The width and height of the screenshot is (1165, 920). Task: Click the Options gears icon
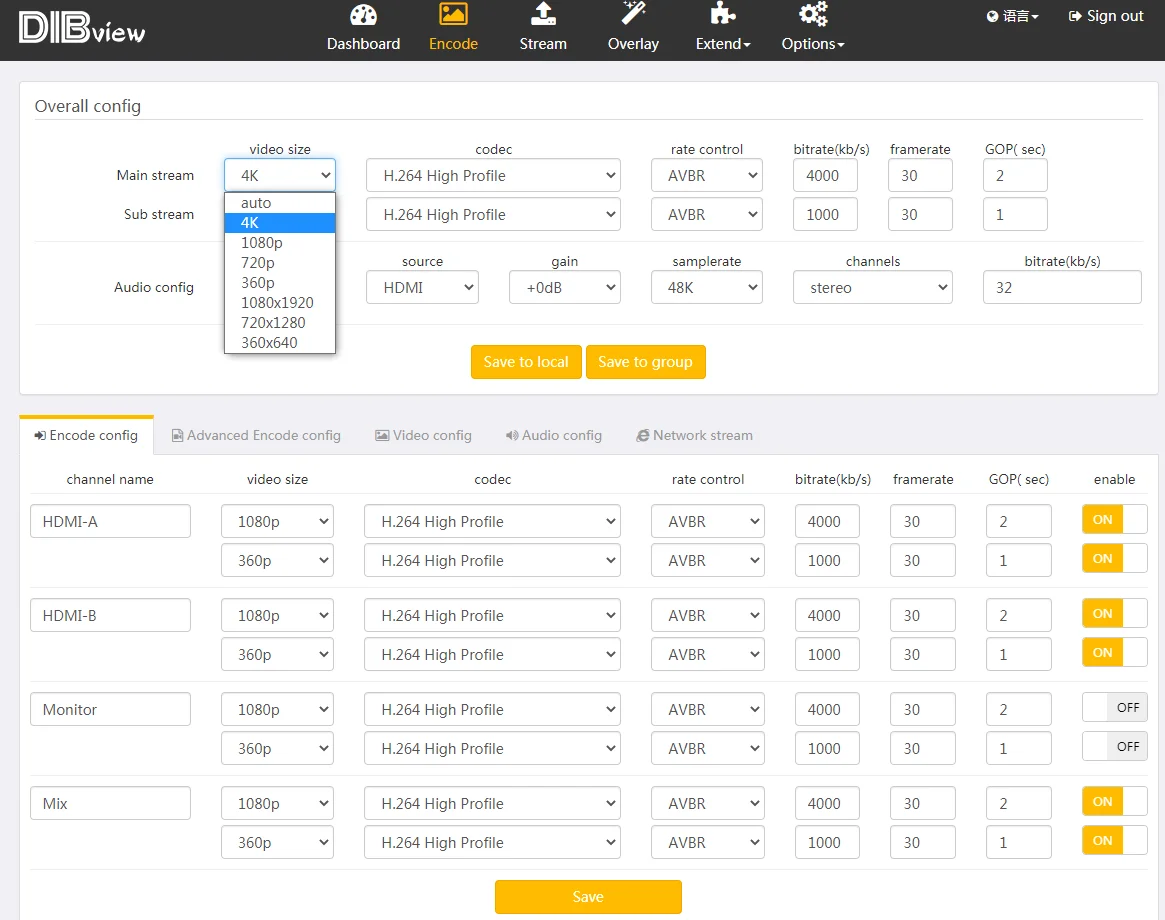click(x=812, y=14)
